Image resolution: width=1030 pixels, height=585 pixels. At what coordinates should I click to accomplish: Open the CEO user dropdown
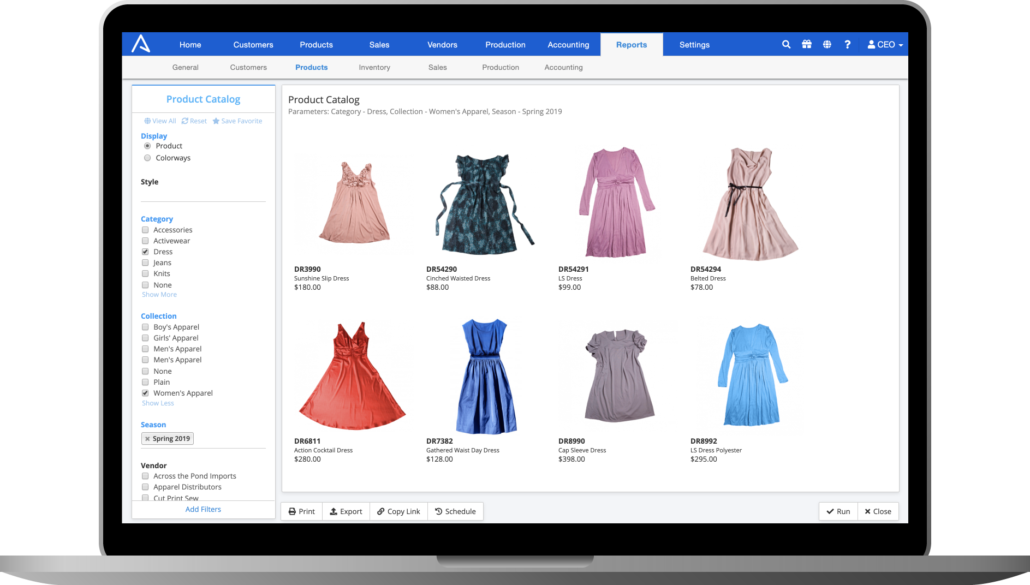click(x=885, y=45)
